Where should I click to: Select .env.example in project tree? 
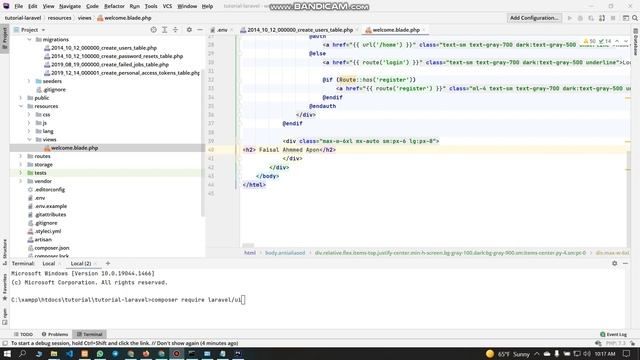pos(51,207)
